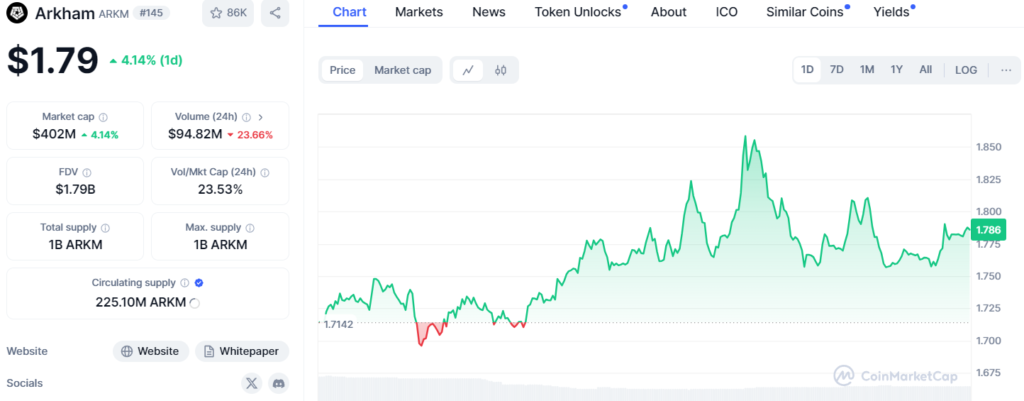Image resolution: width=1024 pixels, height=401 pixels.
Task: Open the Chart tab
Action: [x=349, y=12]
